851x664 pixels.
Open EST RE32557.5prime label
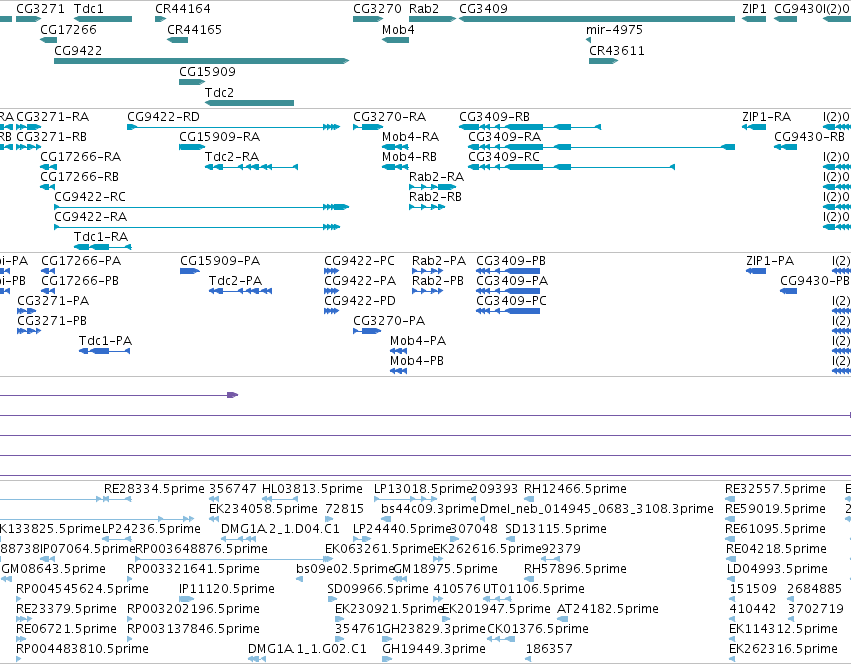pos(776,489)
